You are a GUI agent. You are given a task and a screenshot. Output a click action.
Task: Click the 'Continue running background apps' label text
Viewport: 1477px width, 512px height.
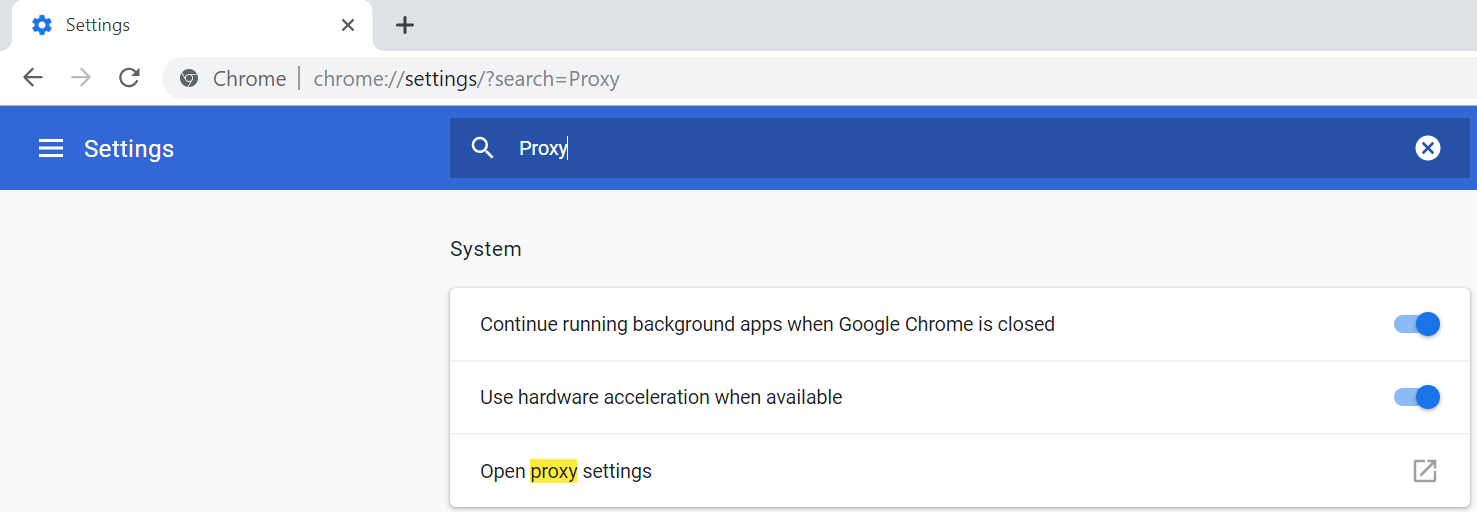pyautogui.click(x=767, y=324)
